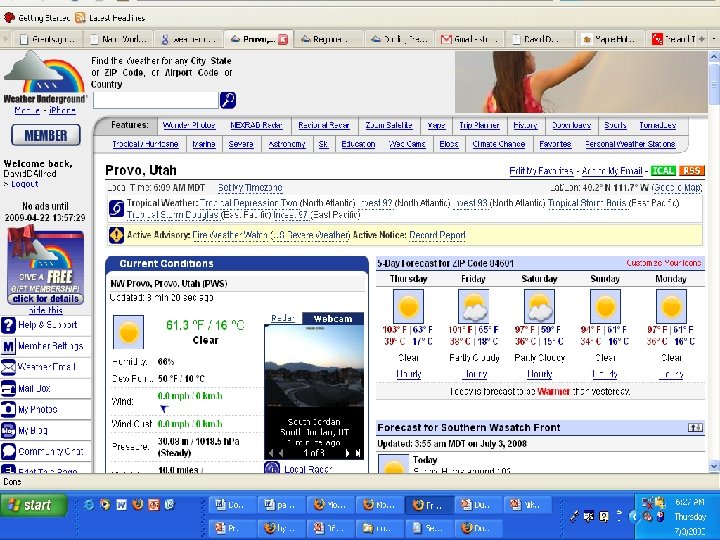This screenshot has height=540, width=720.
Task: Click the Firefox quick launch icon
Action: click(137, 505)
